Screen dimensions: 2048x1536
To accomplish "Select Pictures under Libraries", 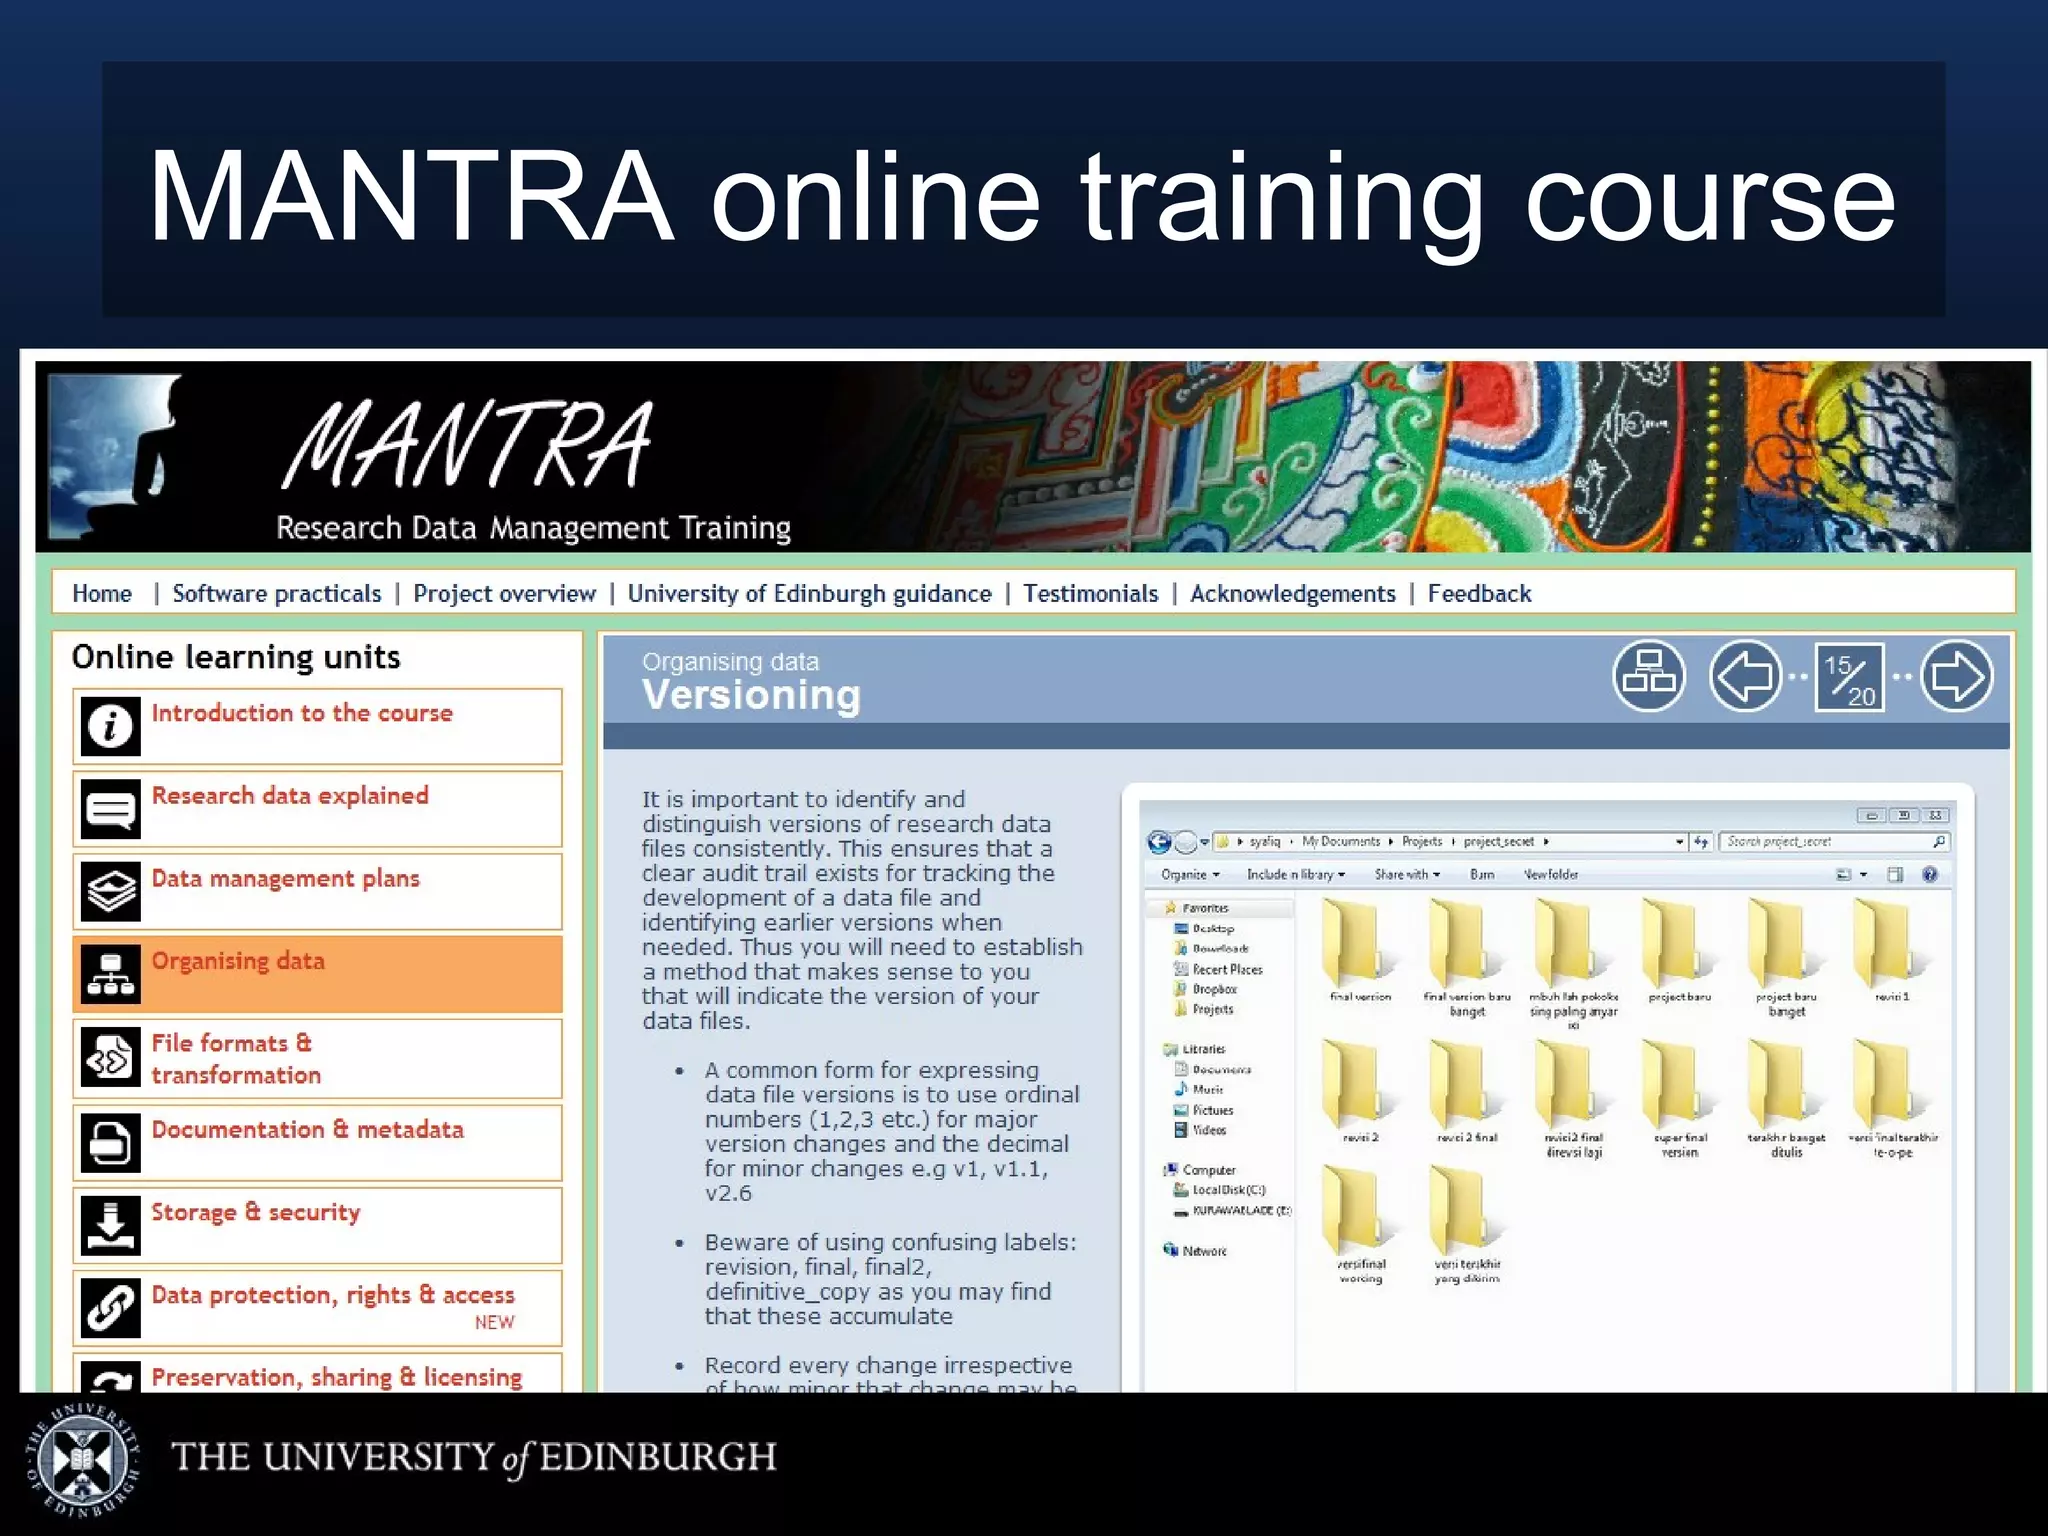I will tap(1203, 1110).
